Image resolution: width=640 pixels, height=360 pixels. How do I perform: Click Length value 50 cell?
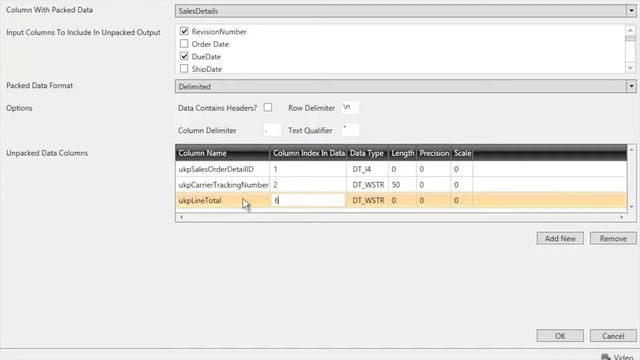coord(402,185)
